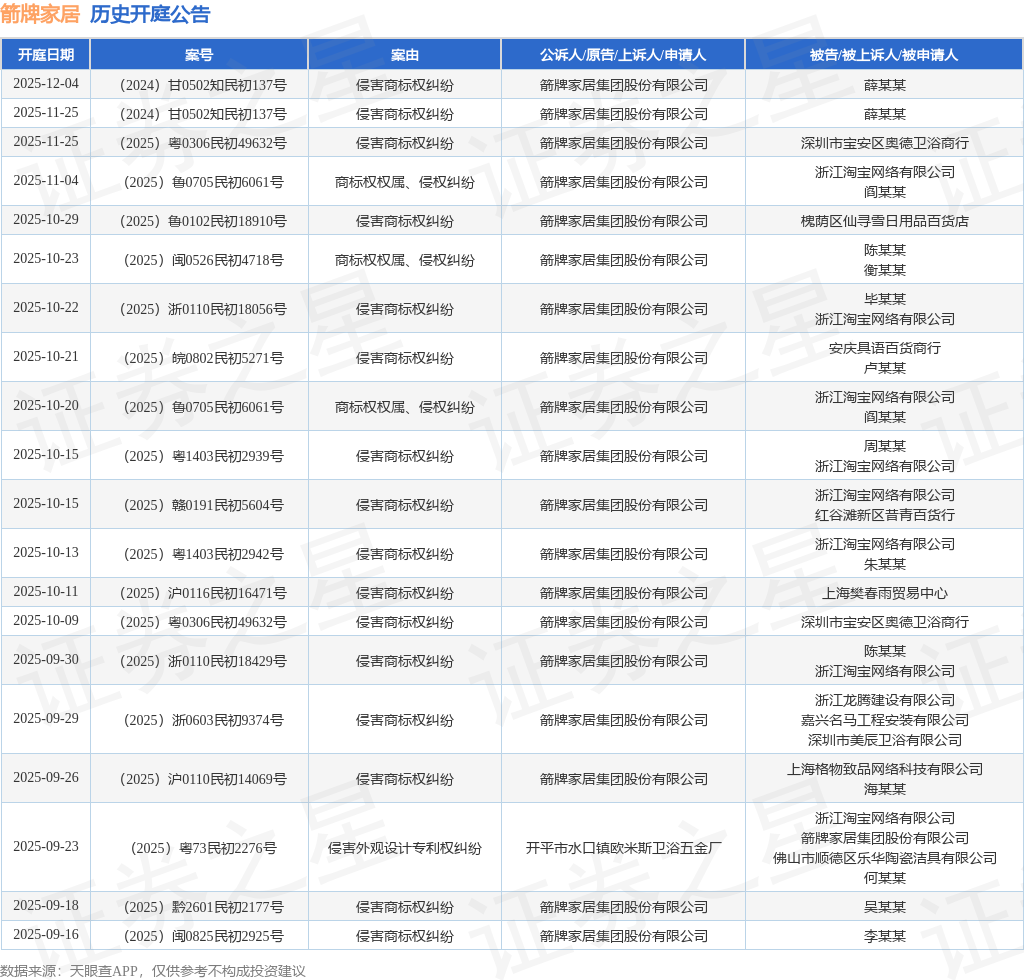
Task: Select the date cell 2025-10-29
Action: [x=46, y=220]
